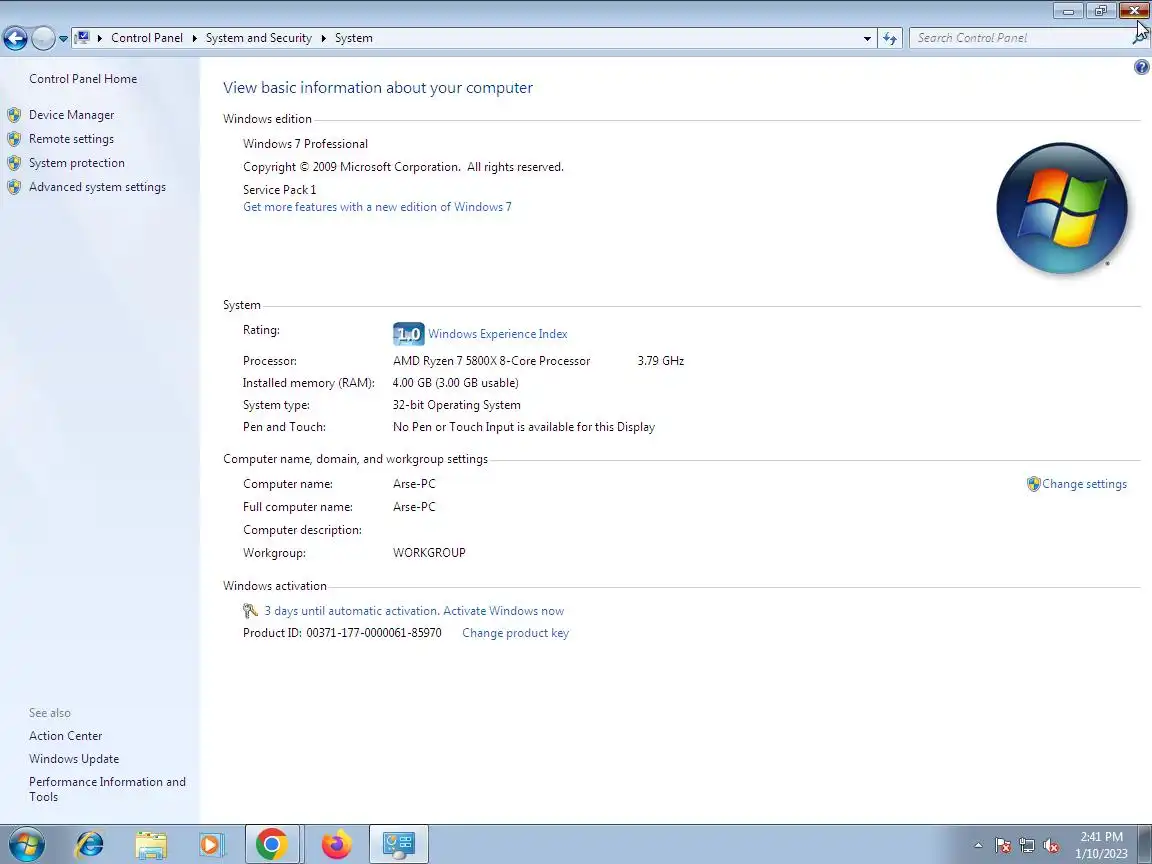Click the Control Panel taskbar button

[399, 845]
